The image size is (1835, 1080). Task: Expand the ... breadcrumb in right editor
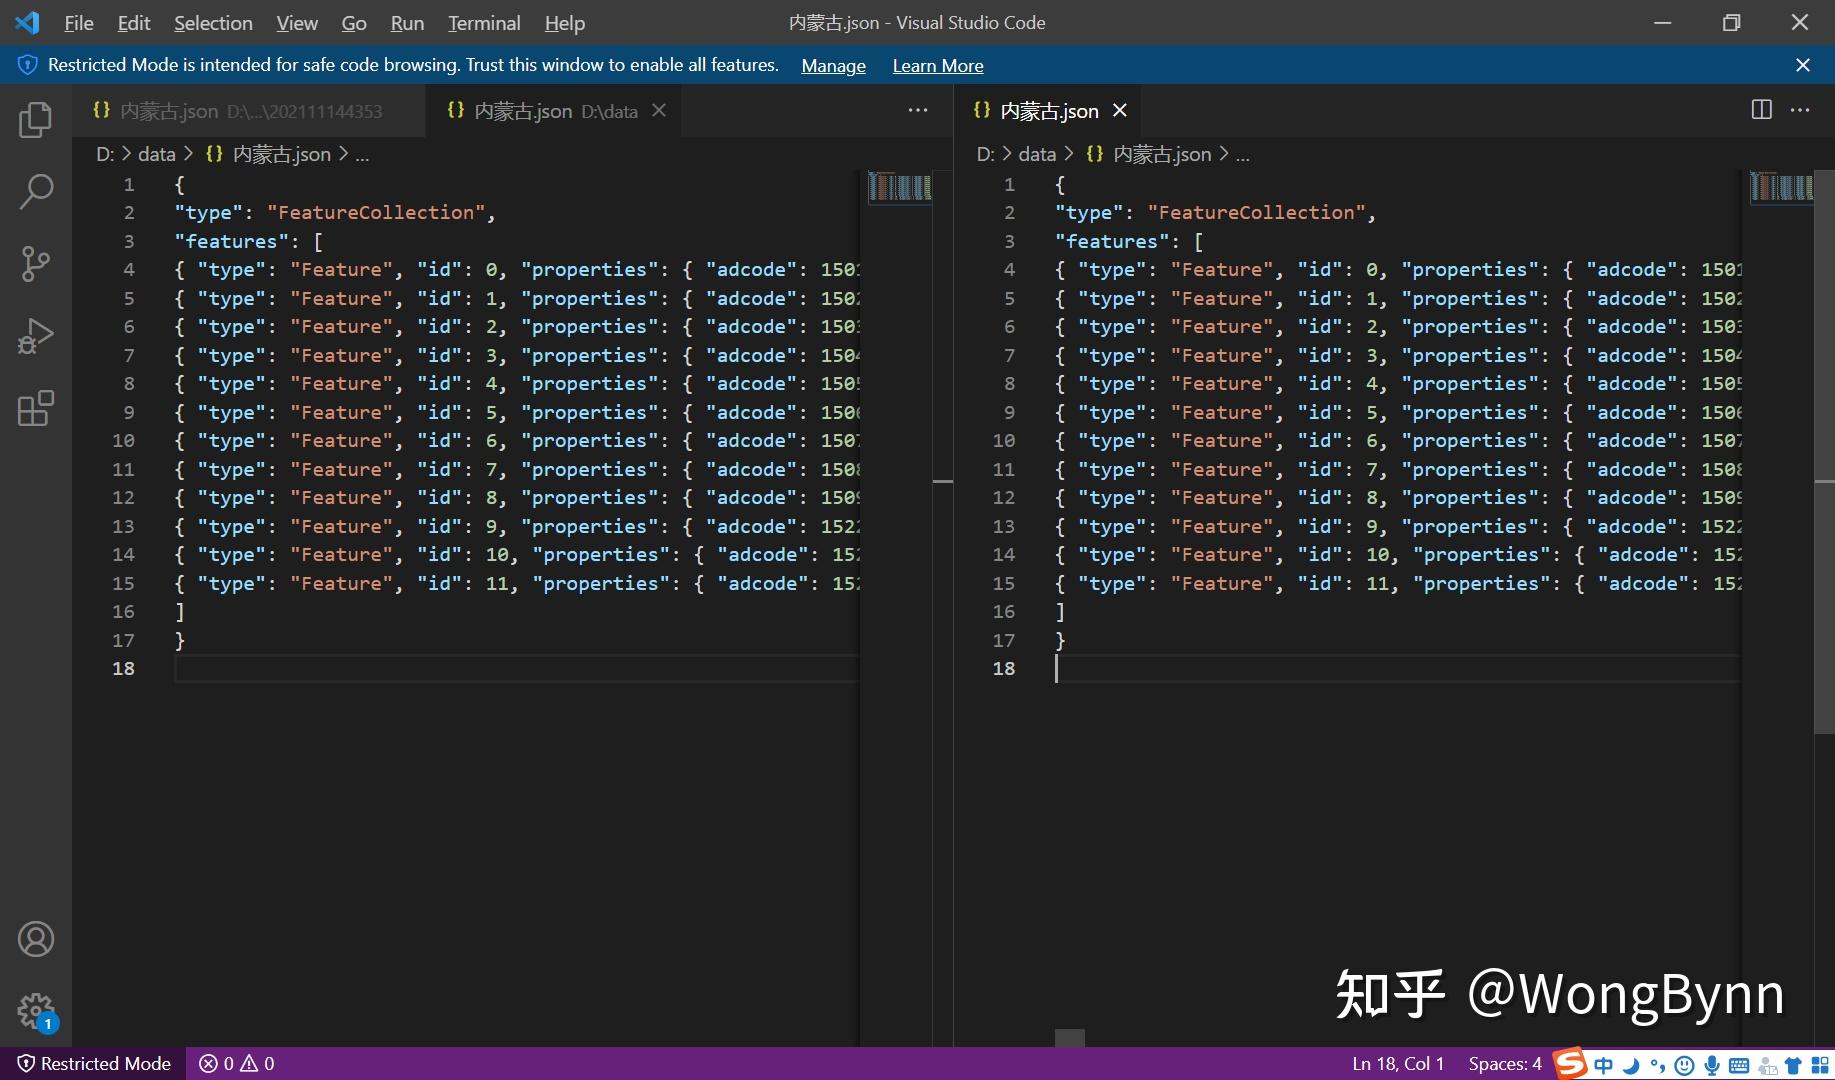(1242, 154)
